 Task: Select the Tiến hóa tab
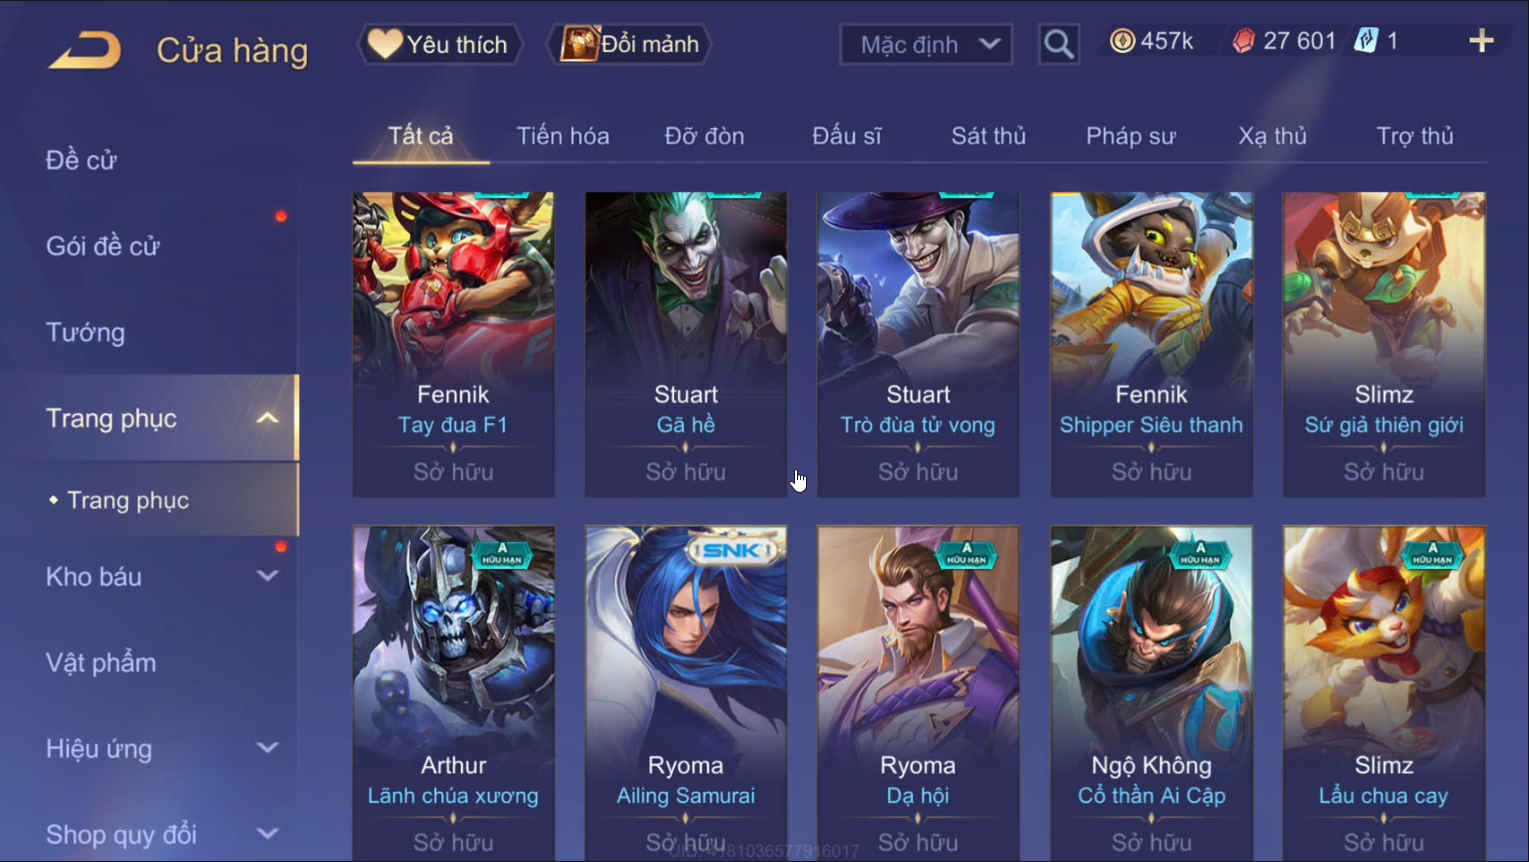[x=563, y=136]
